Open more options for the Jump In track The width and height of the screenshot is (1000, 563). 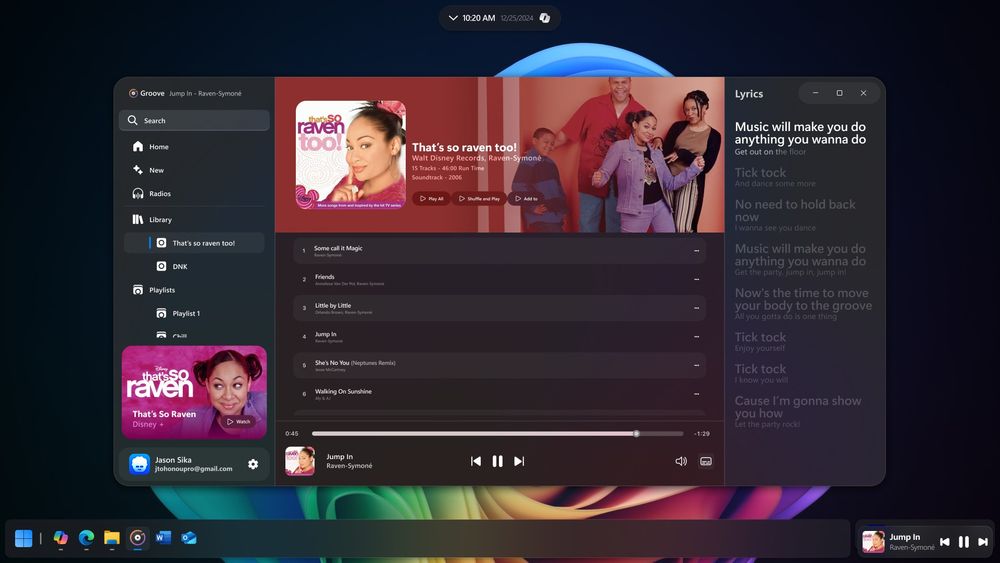click(696, 337)
